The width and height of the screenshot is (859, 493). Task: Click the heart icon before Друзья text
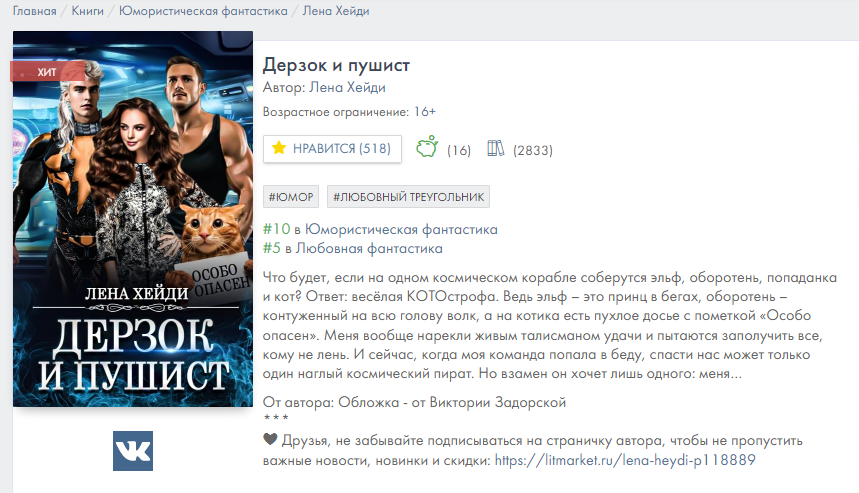270,439
